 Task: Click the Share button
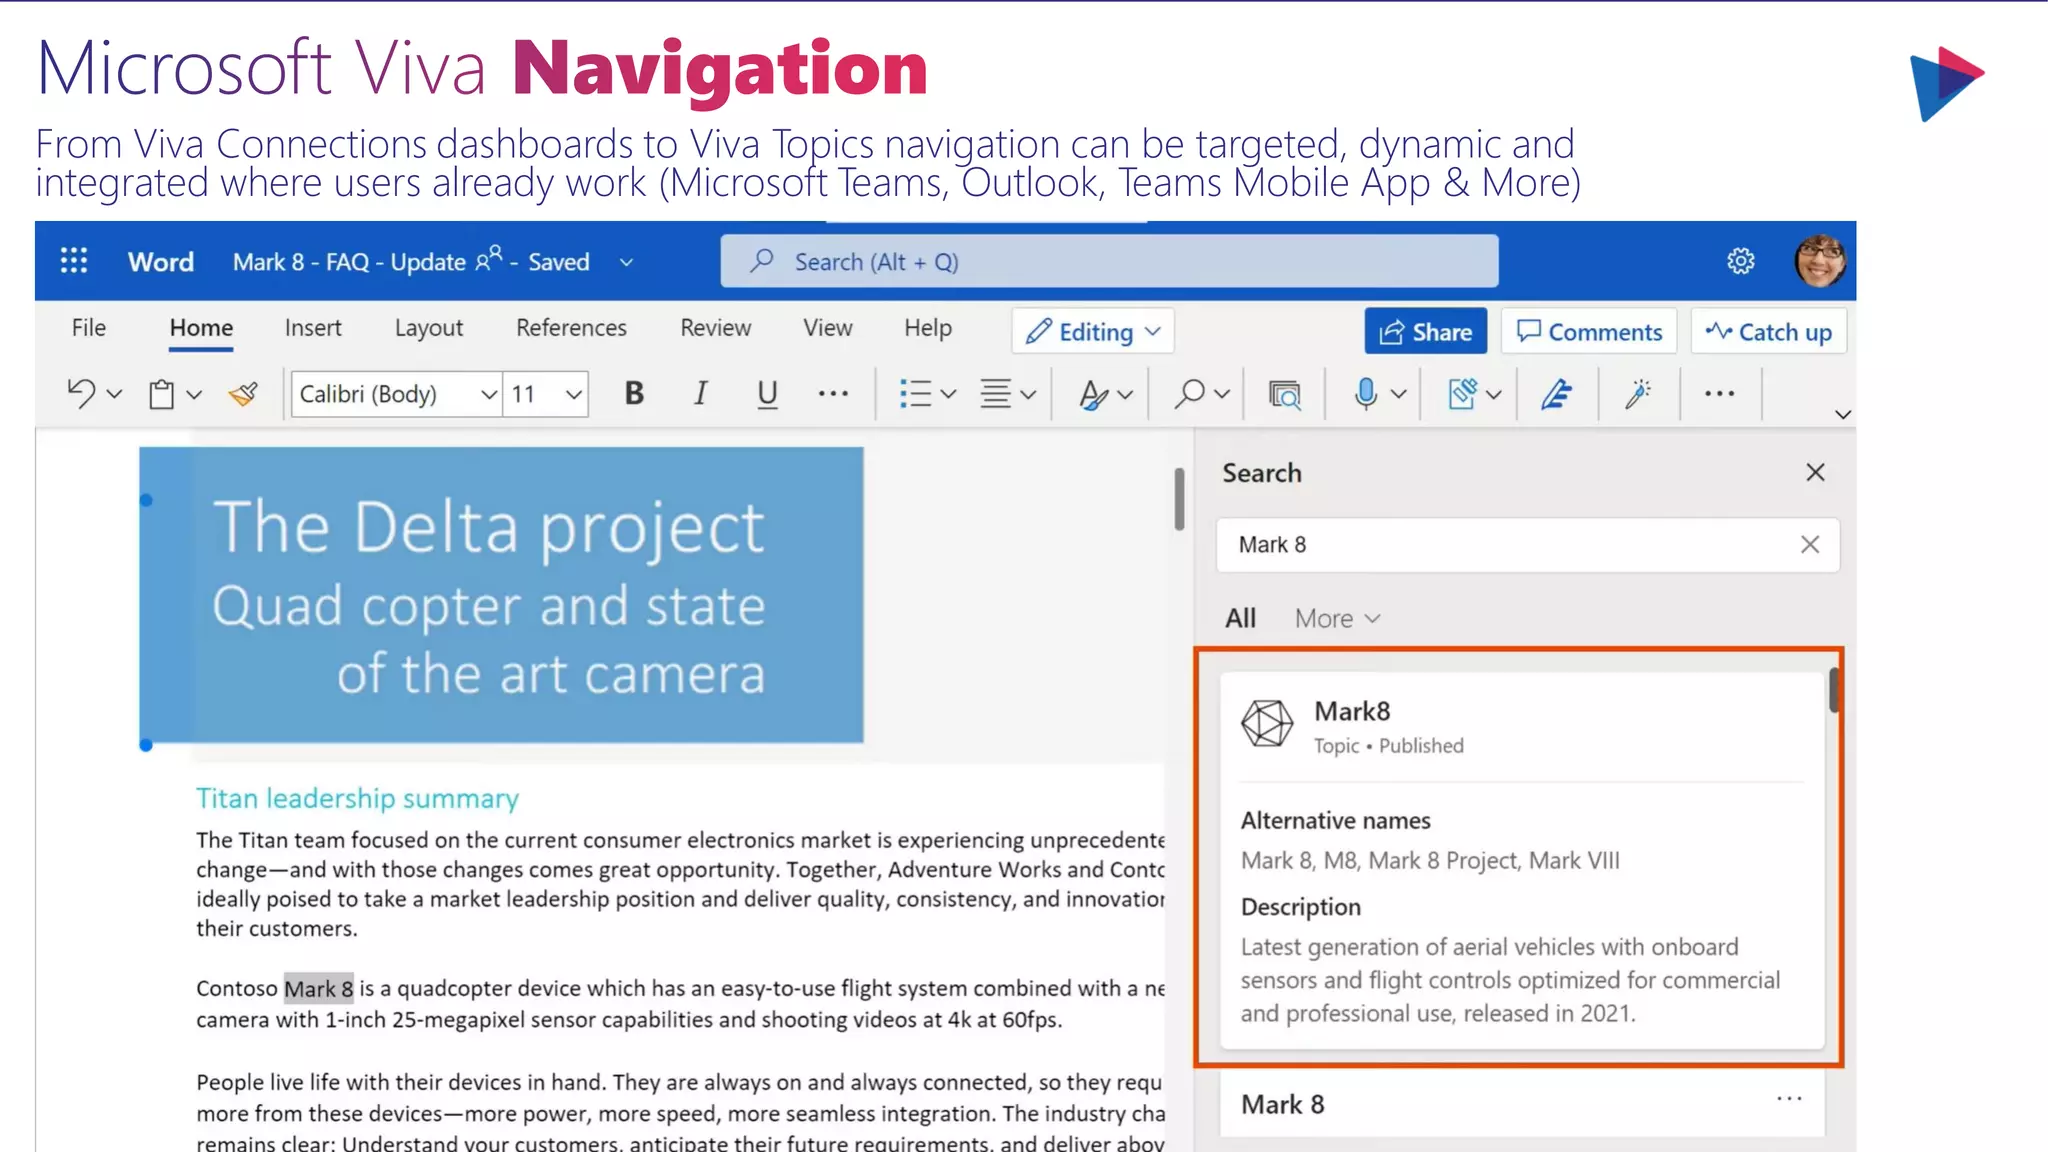(x=1425, y=332)
